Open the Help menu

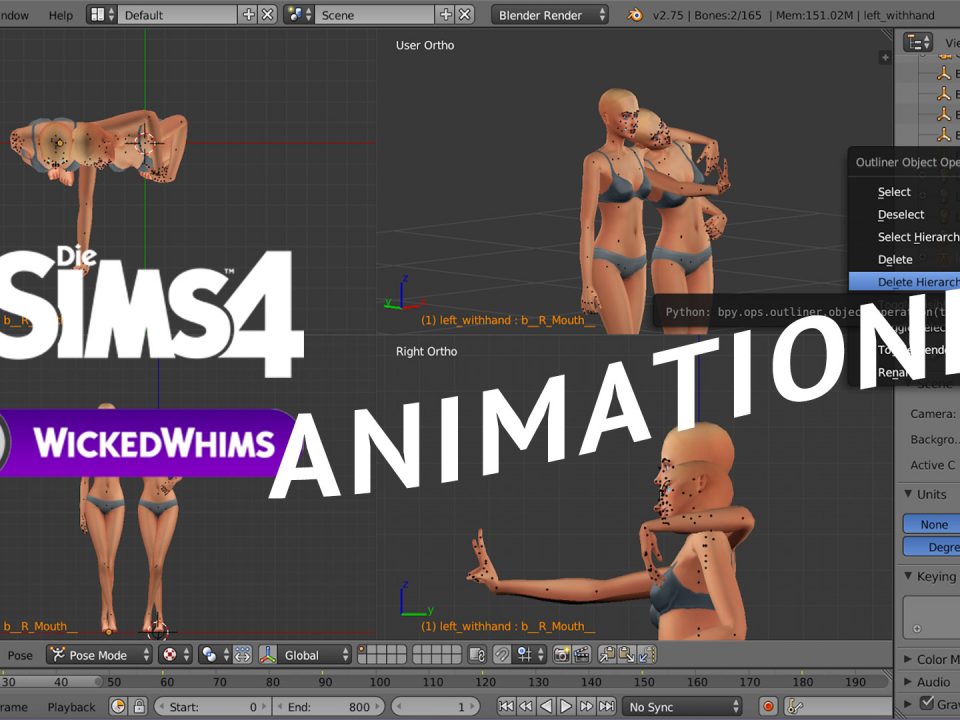click(61, 15)
